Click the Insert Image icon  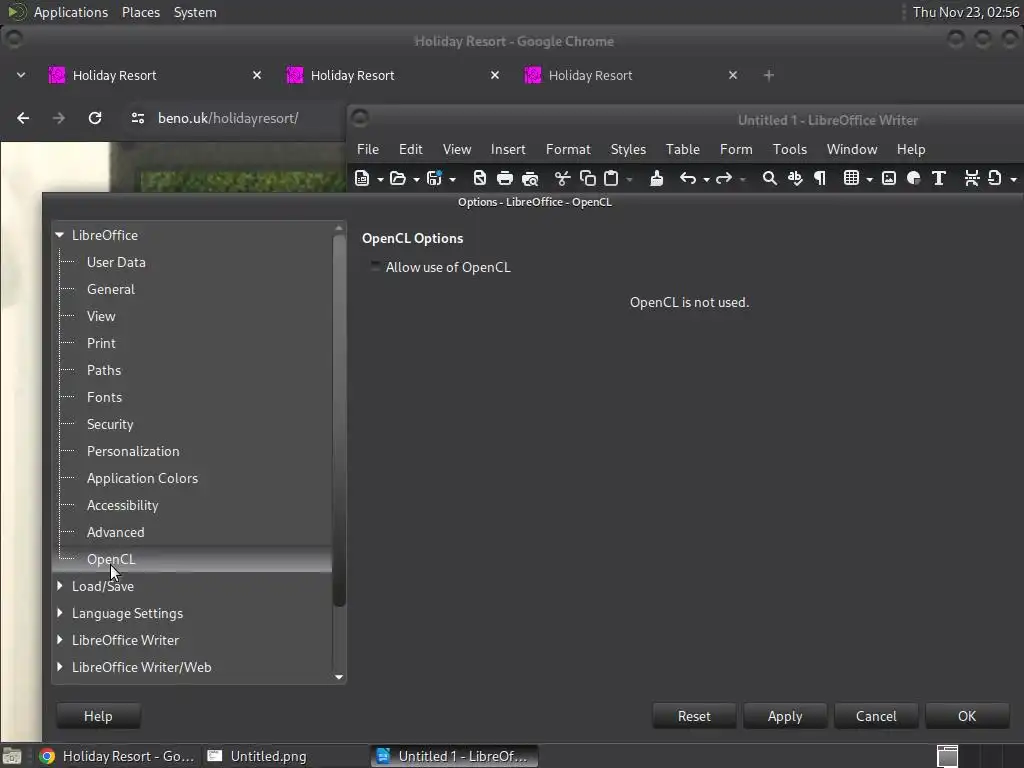[x=888, y=178]
